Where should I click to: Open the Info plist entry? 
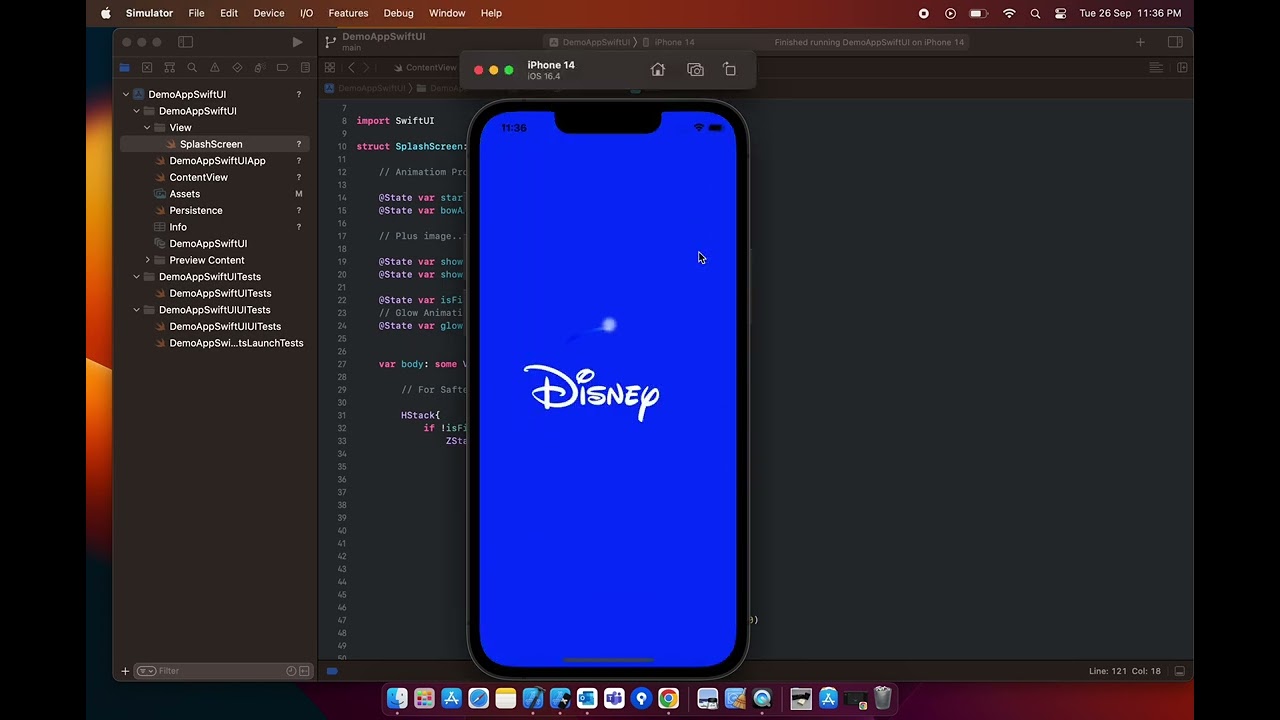177,227
